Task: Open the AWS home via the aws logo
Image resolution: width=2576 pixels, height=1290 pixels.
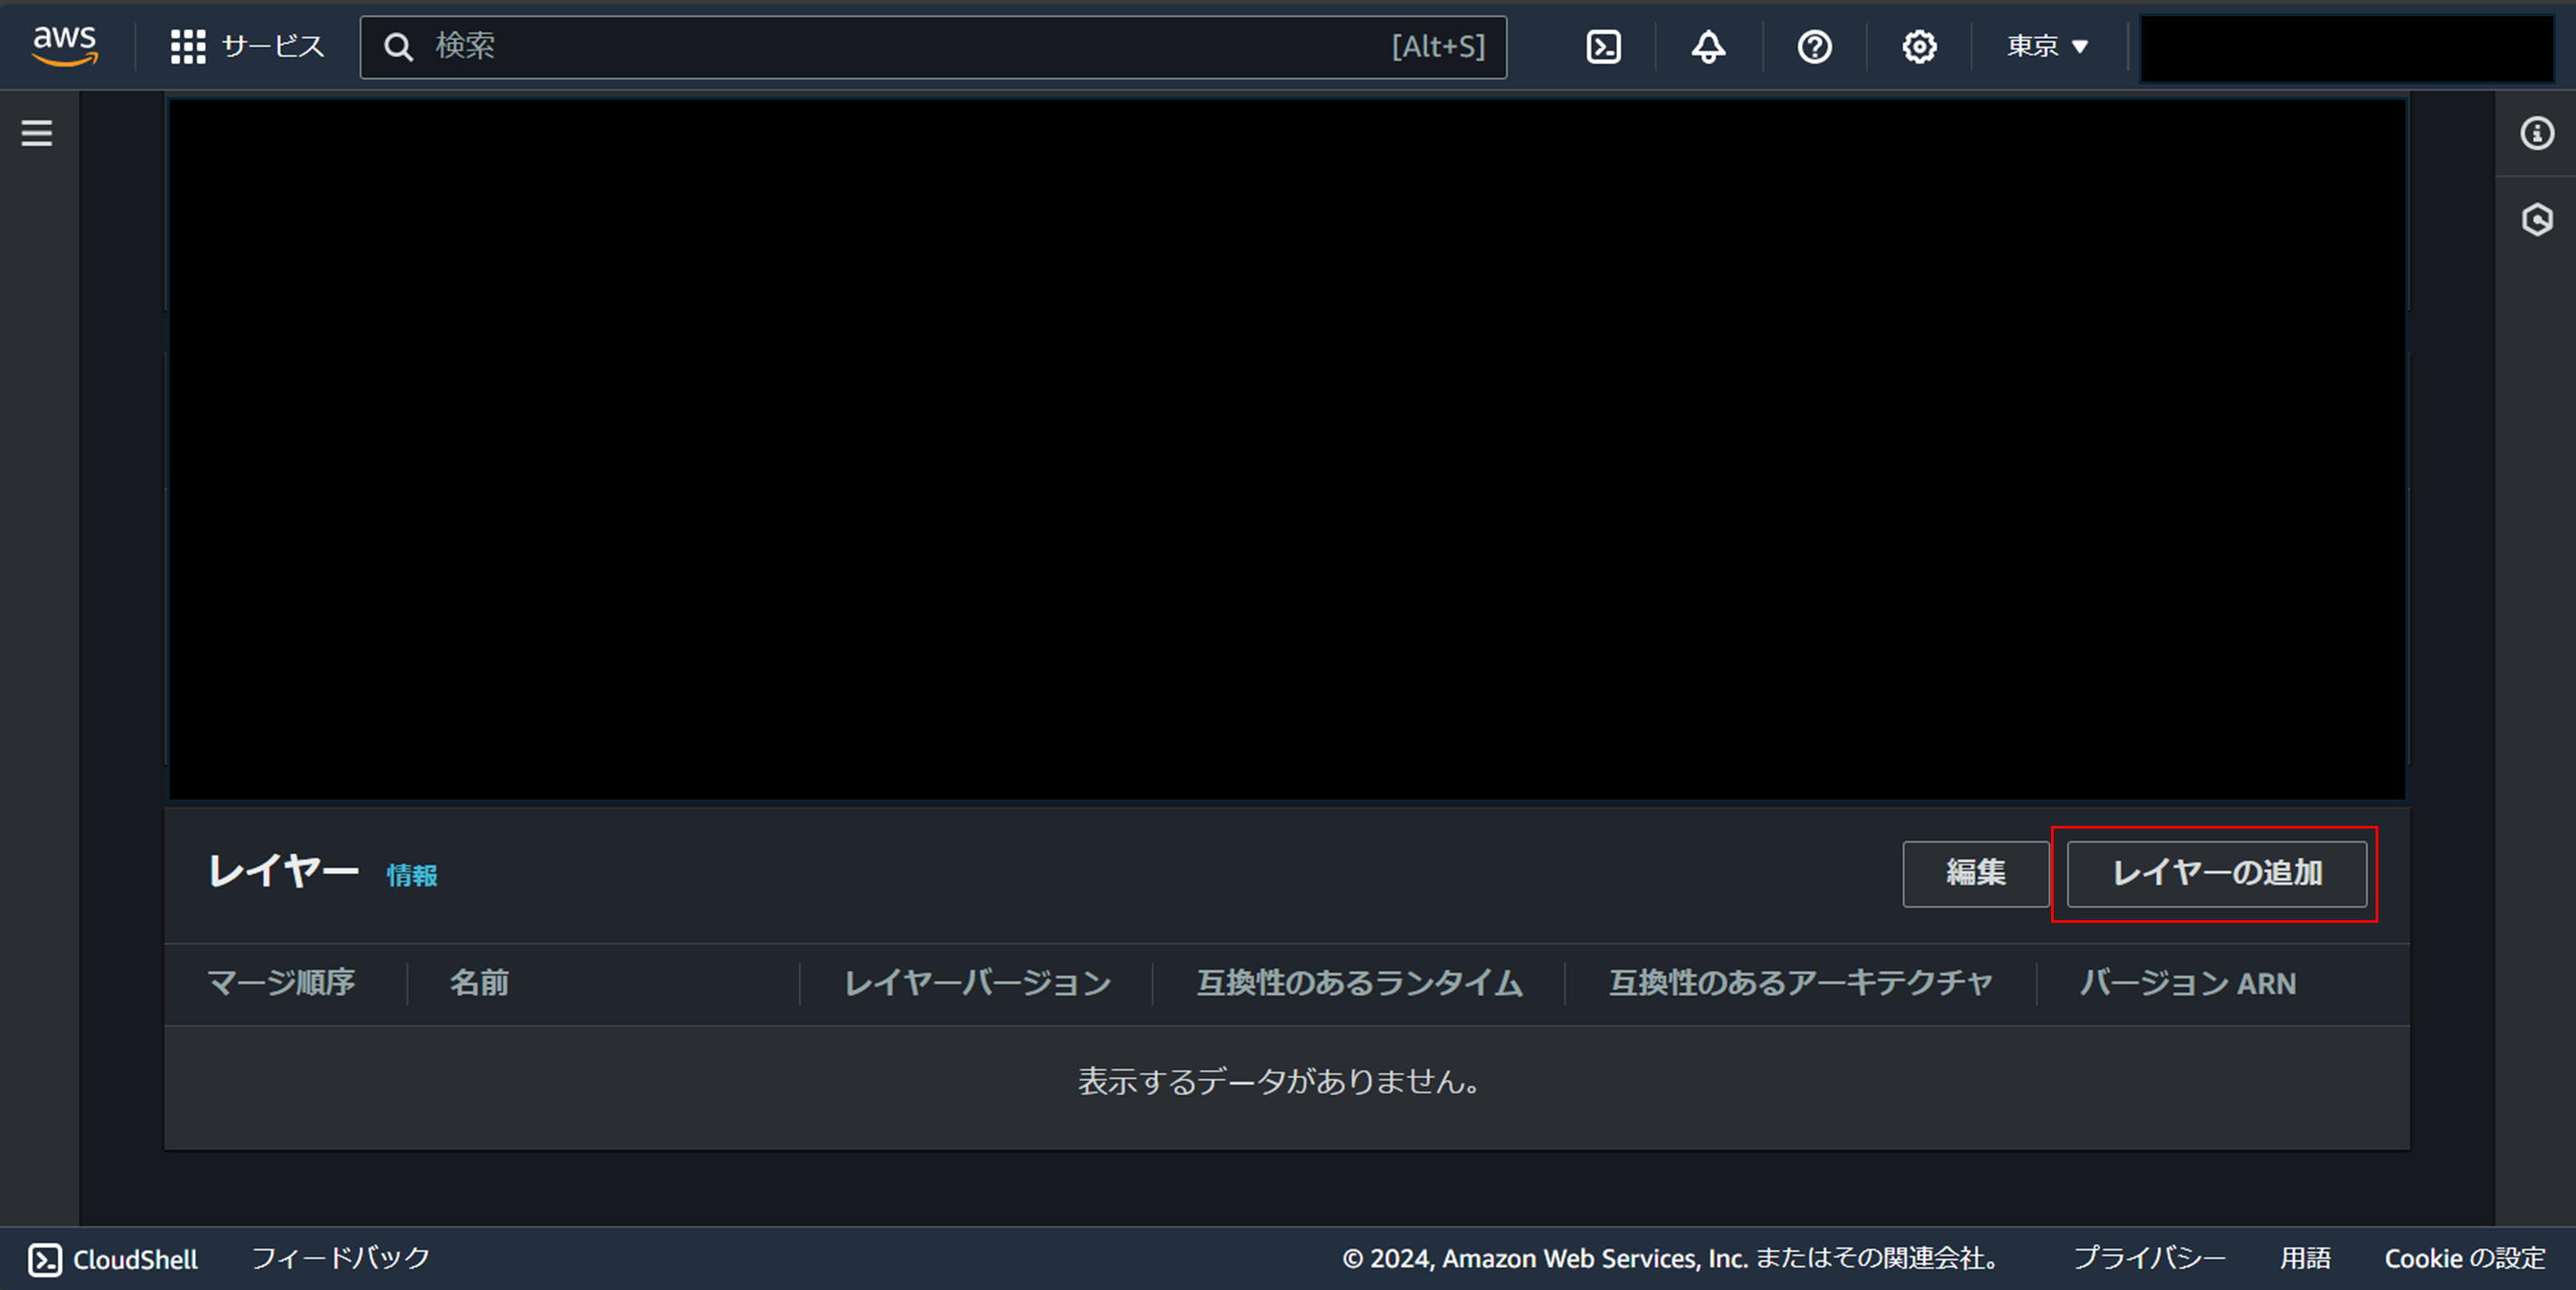Action: pos(63,46)
